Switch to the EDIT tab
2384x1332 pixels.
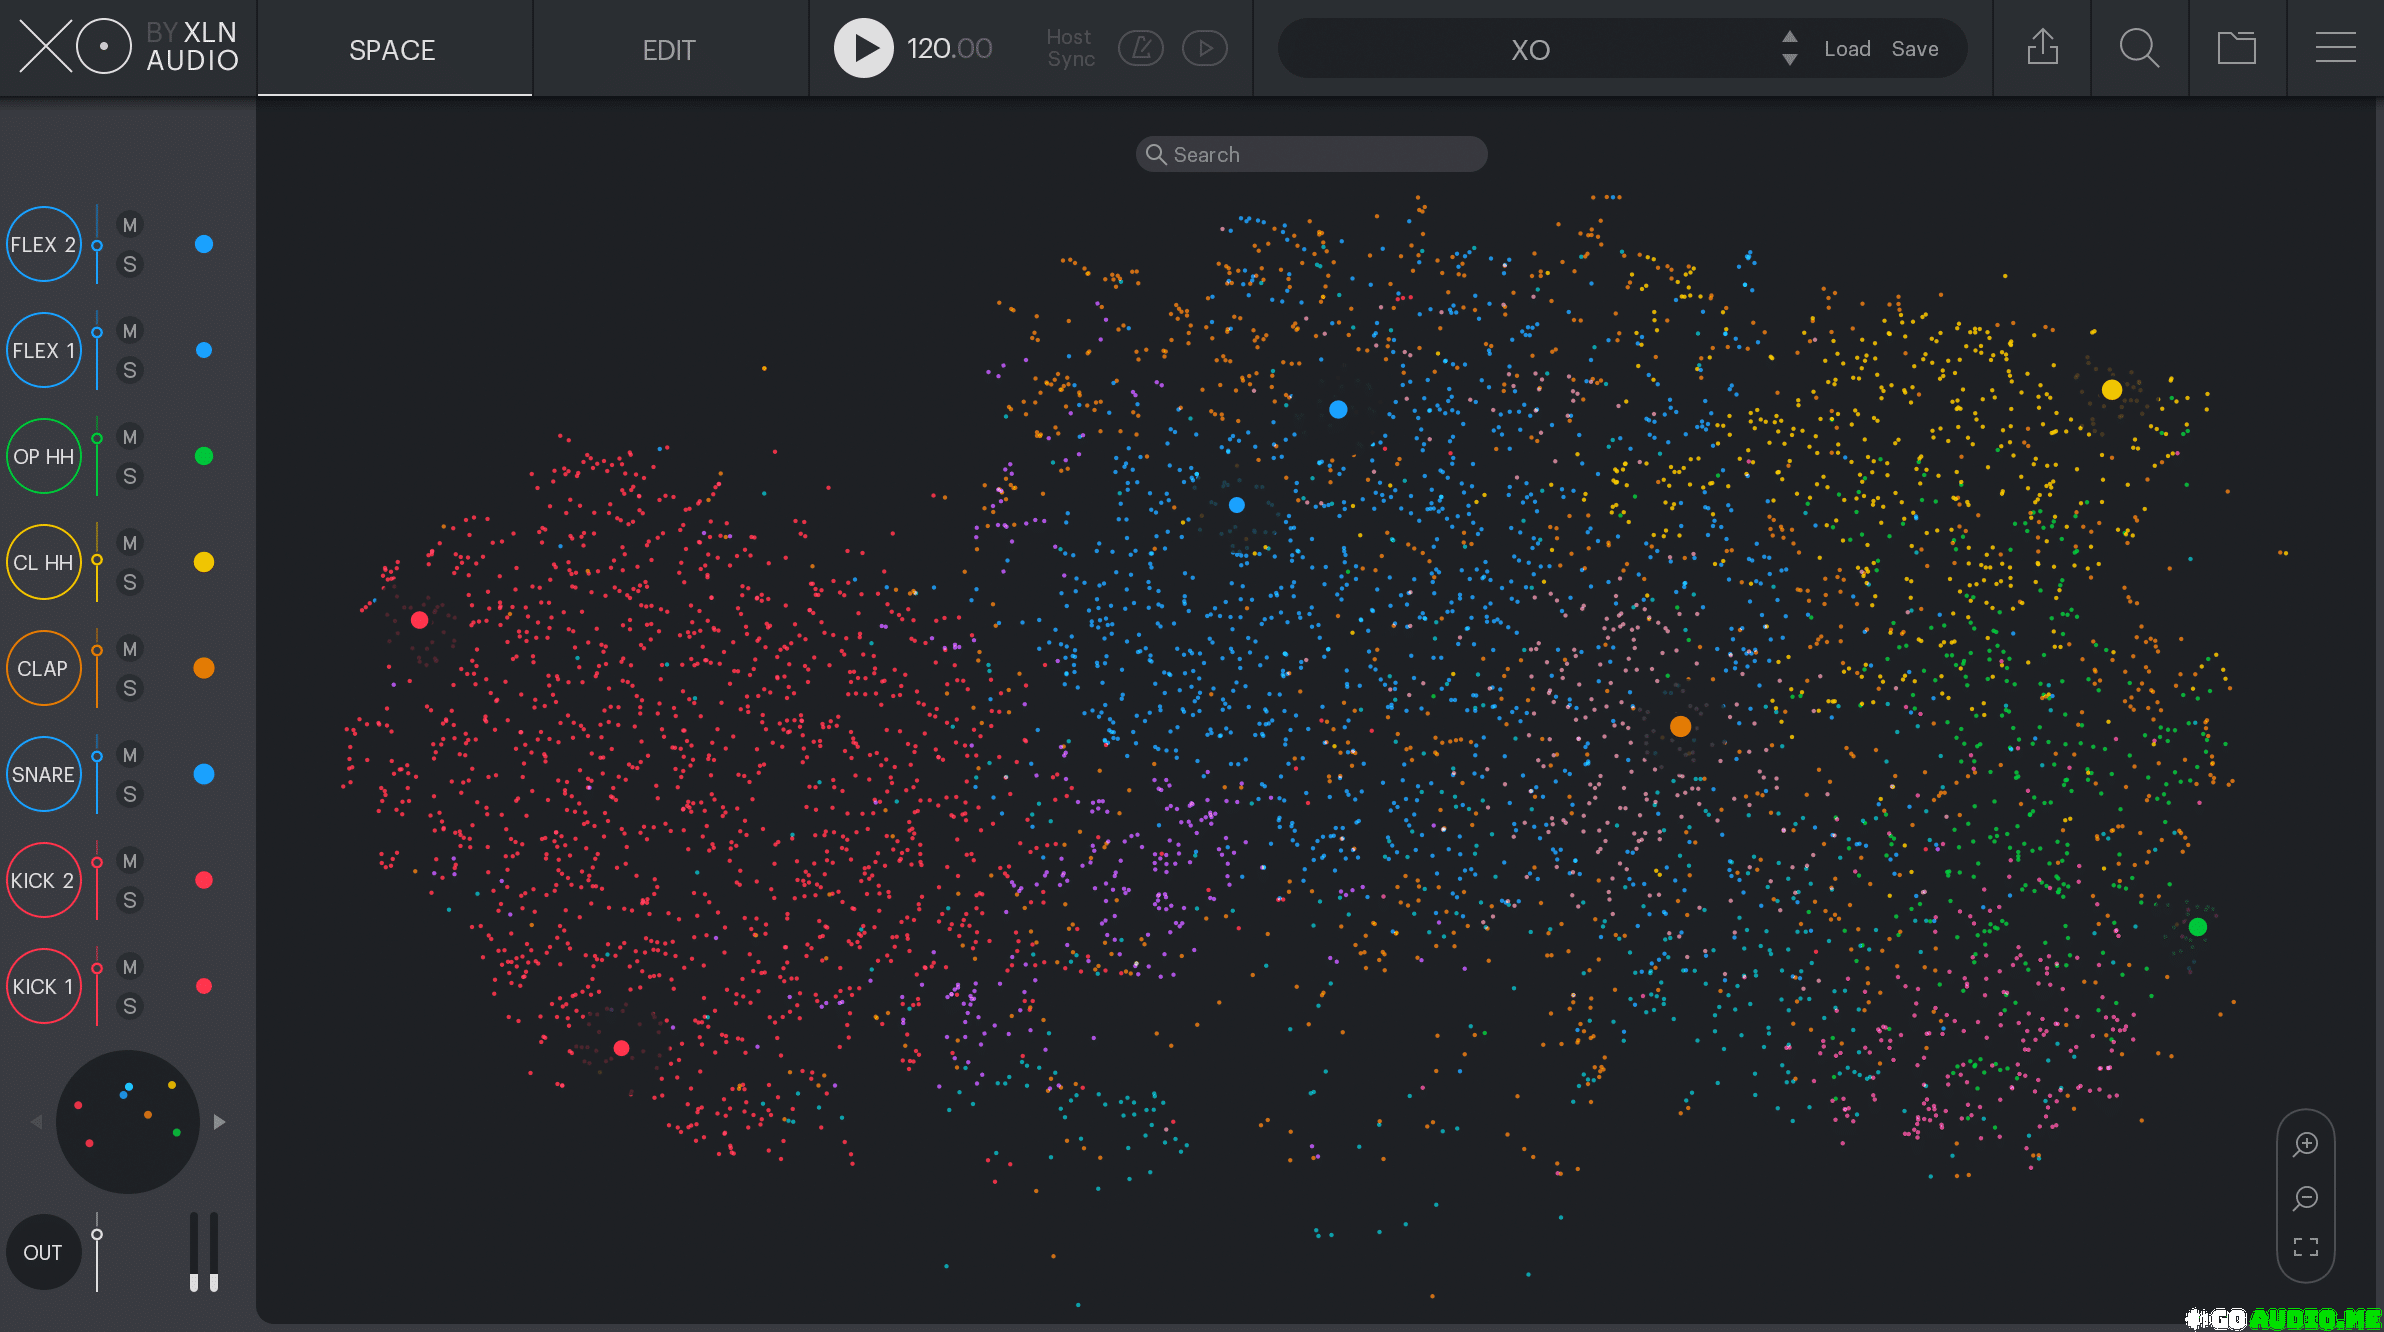coord(669,50)
